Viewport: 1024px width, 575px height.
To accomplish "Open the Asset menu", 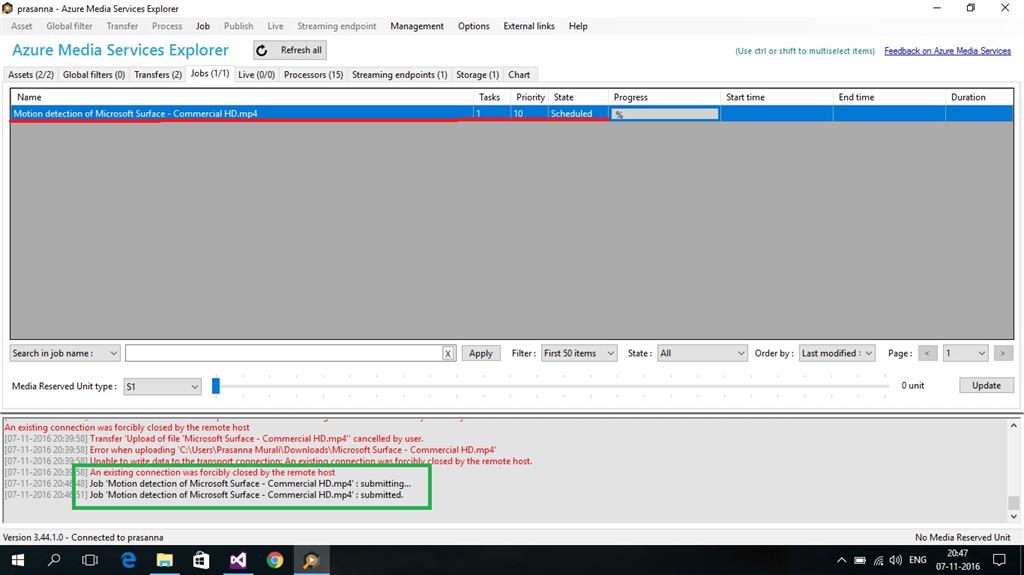I will (22, 26).
